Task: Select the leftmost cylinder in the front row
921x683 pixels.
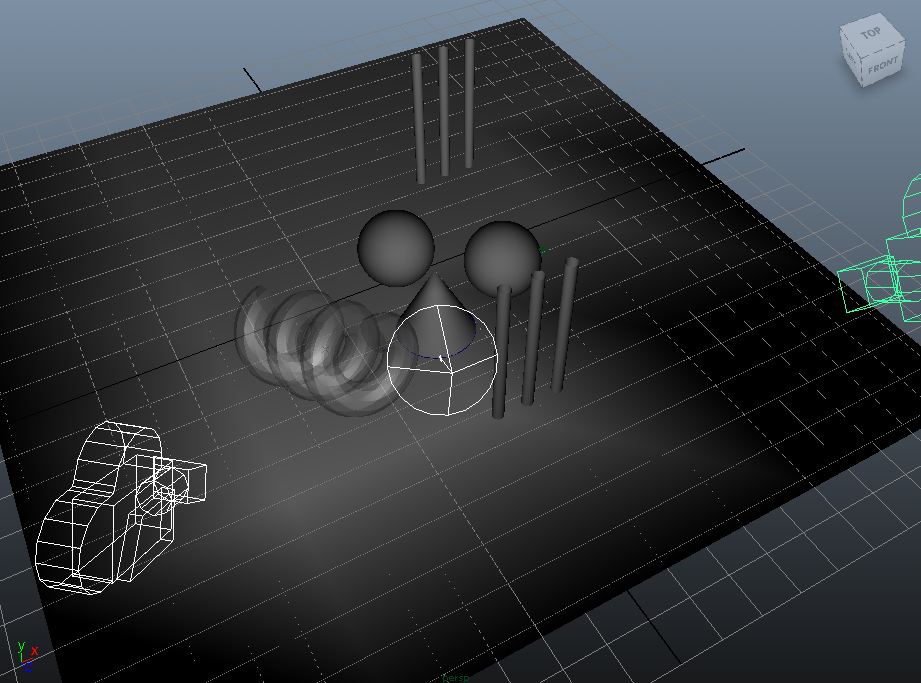Action: coord(502,350)
